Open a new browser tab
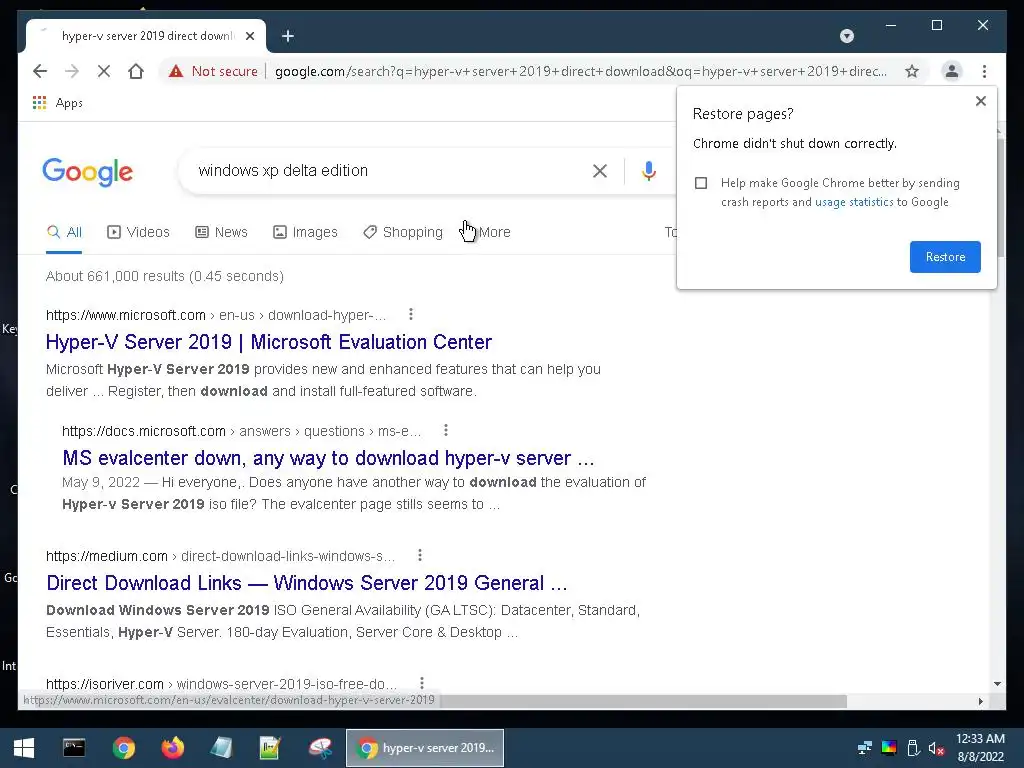Viewport: 1024px width, 768px height. (x=288, y=36)
